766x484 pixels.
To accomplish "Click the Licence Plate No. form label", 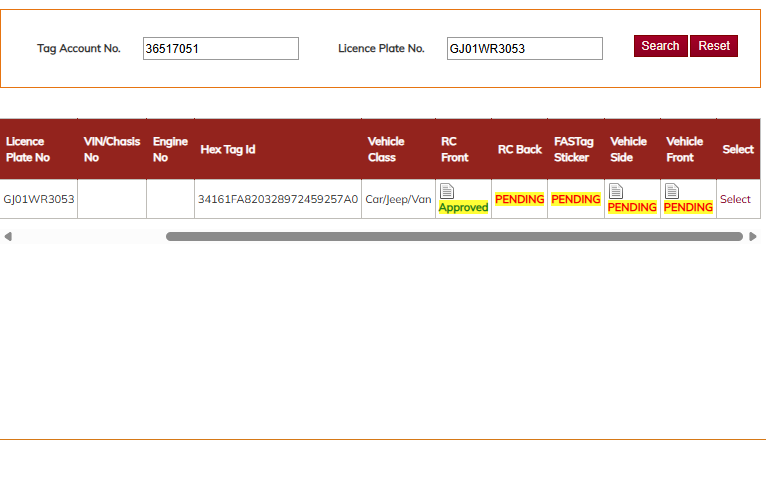I will tap(381, 48).
